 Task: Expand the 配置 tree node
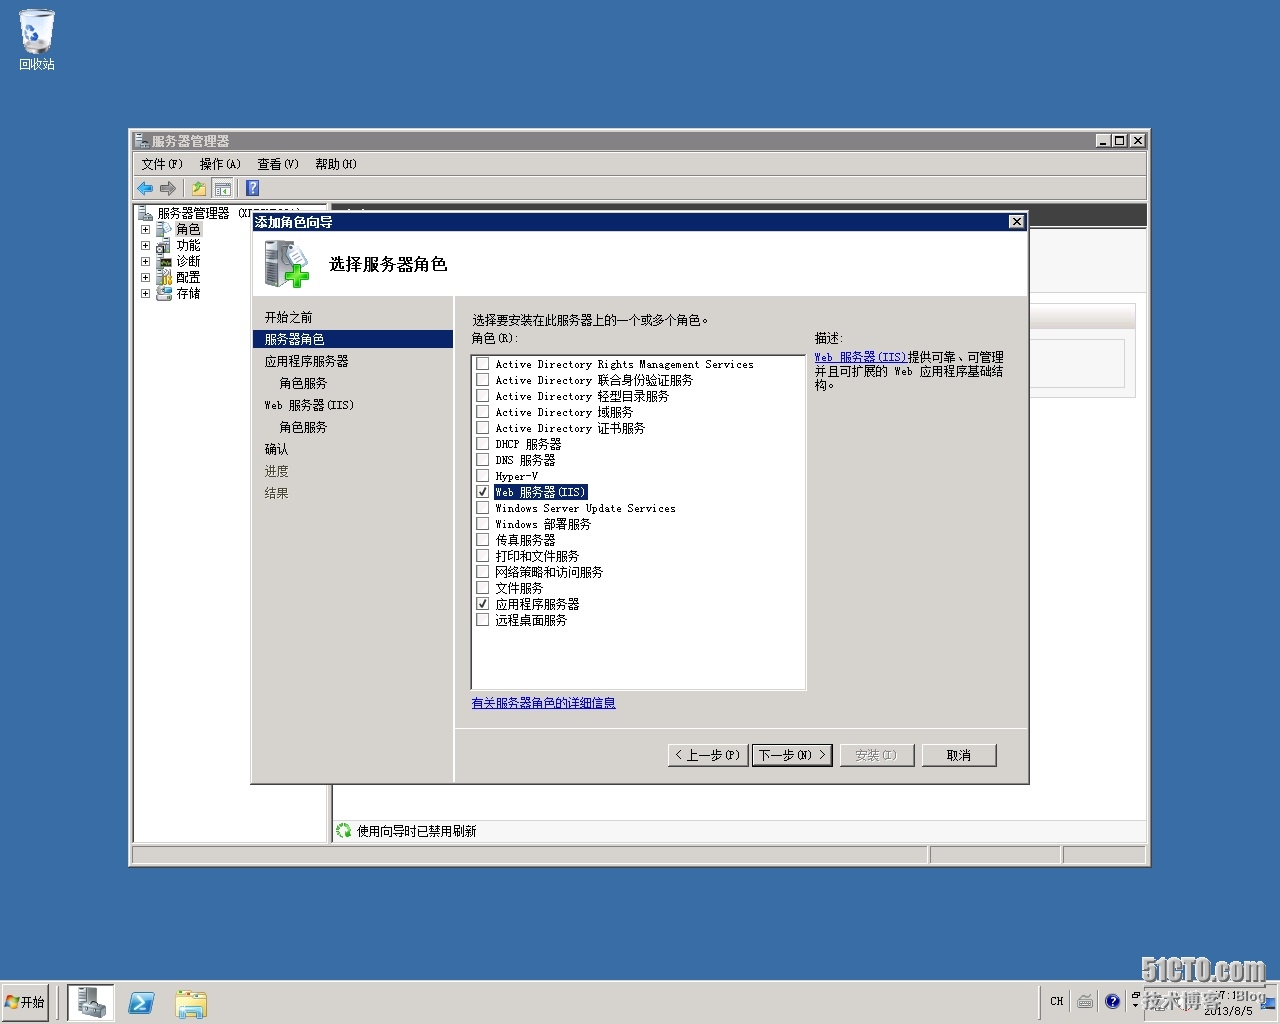point(145,277)
